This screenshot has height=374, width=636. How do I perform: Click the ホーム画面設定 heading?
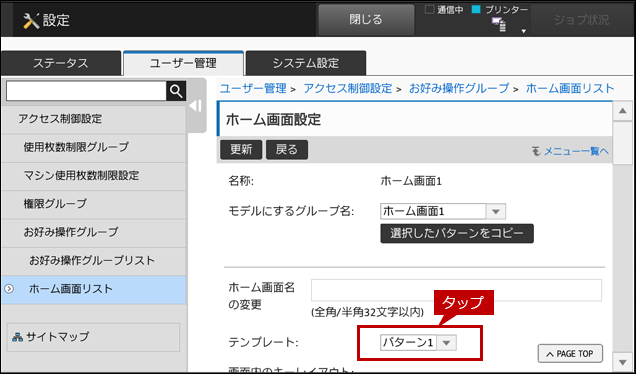273,120
